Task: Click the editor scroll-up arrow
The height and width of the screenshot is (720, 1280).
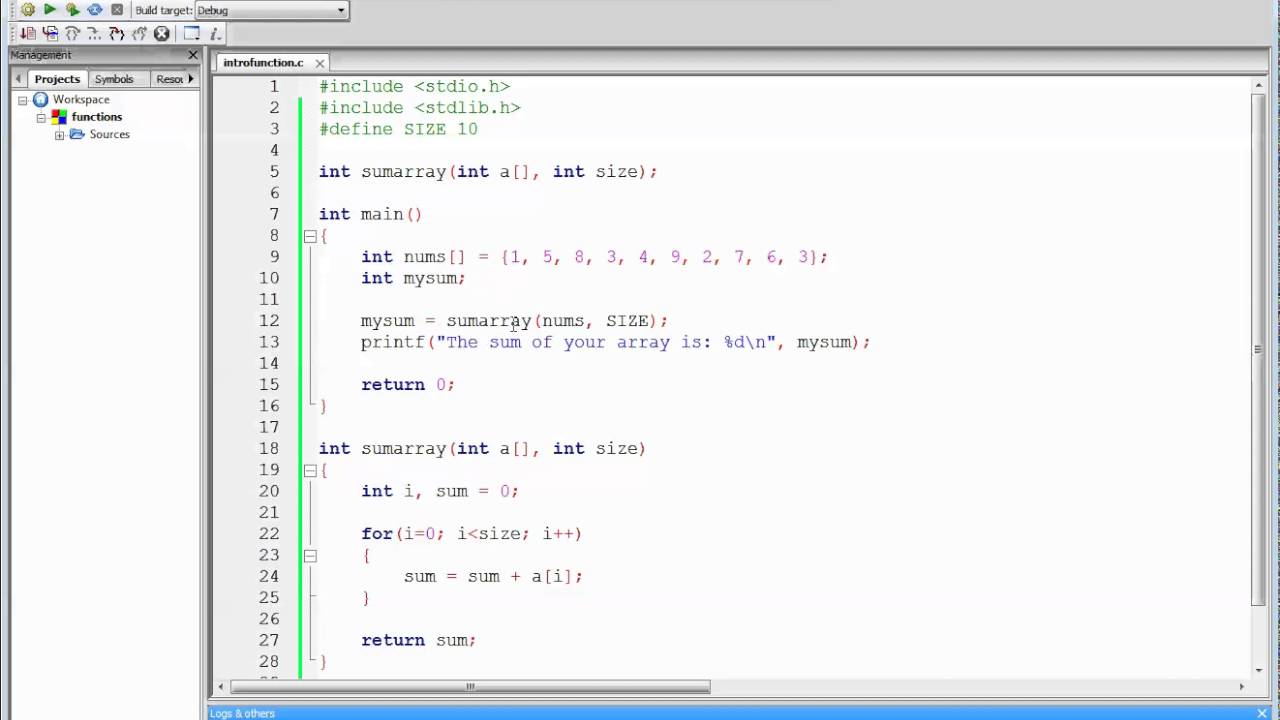Action: 1258,86
